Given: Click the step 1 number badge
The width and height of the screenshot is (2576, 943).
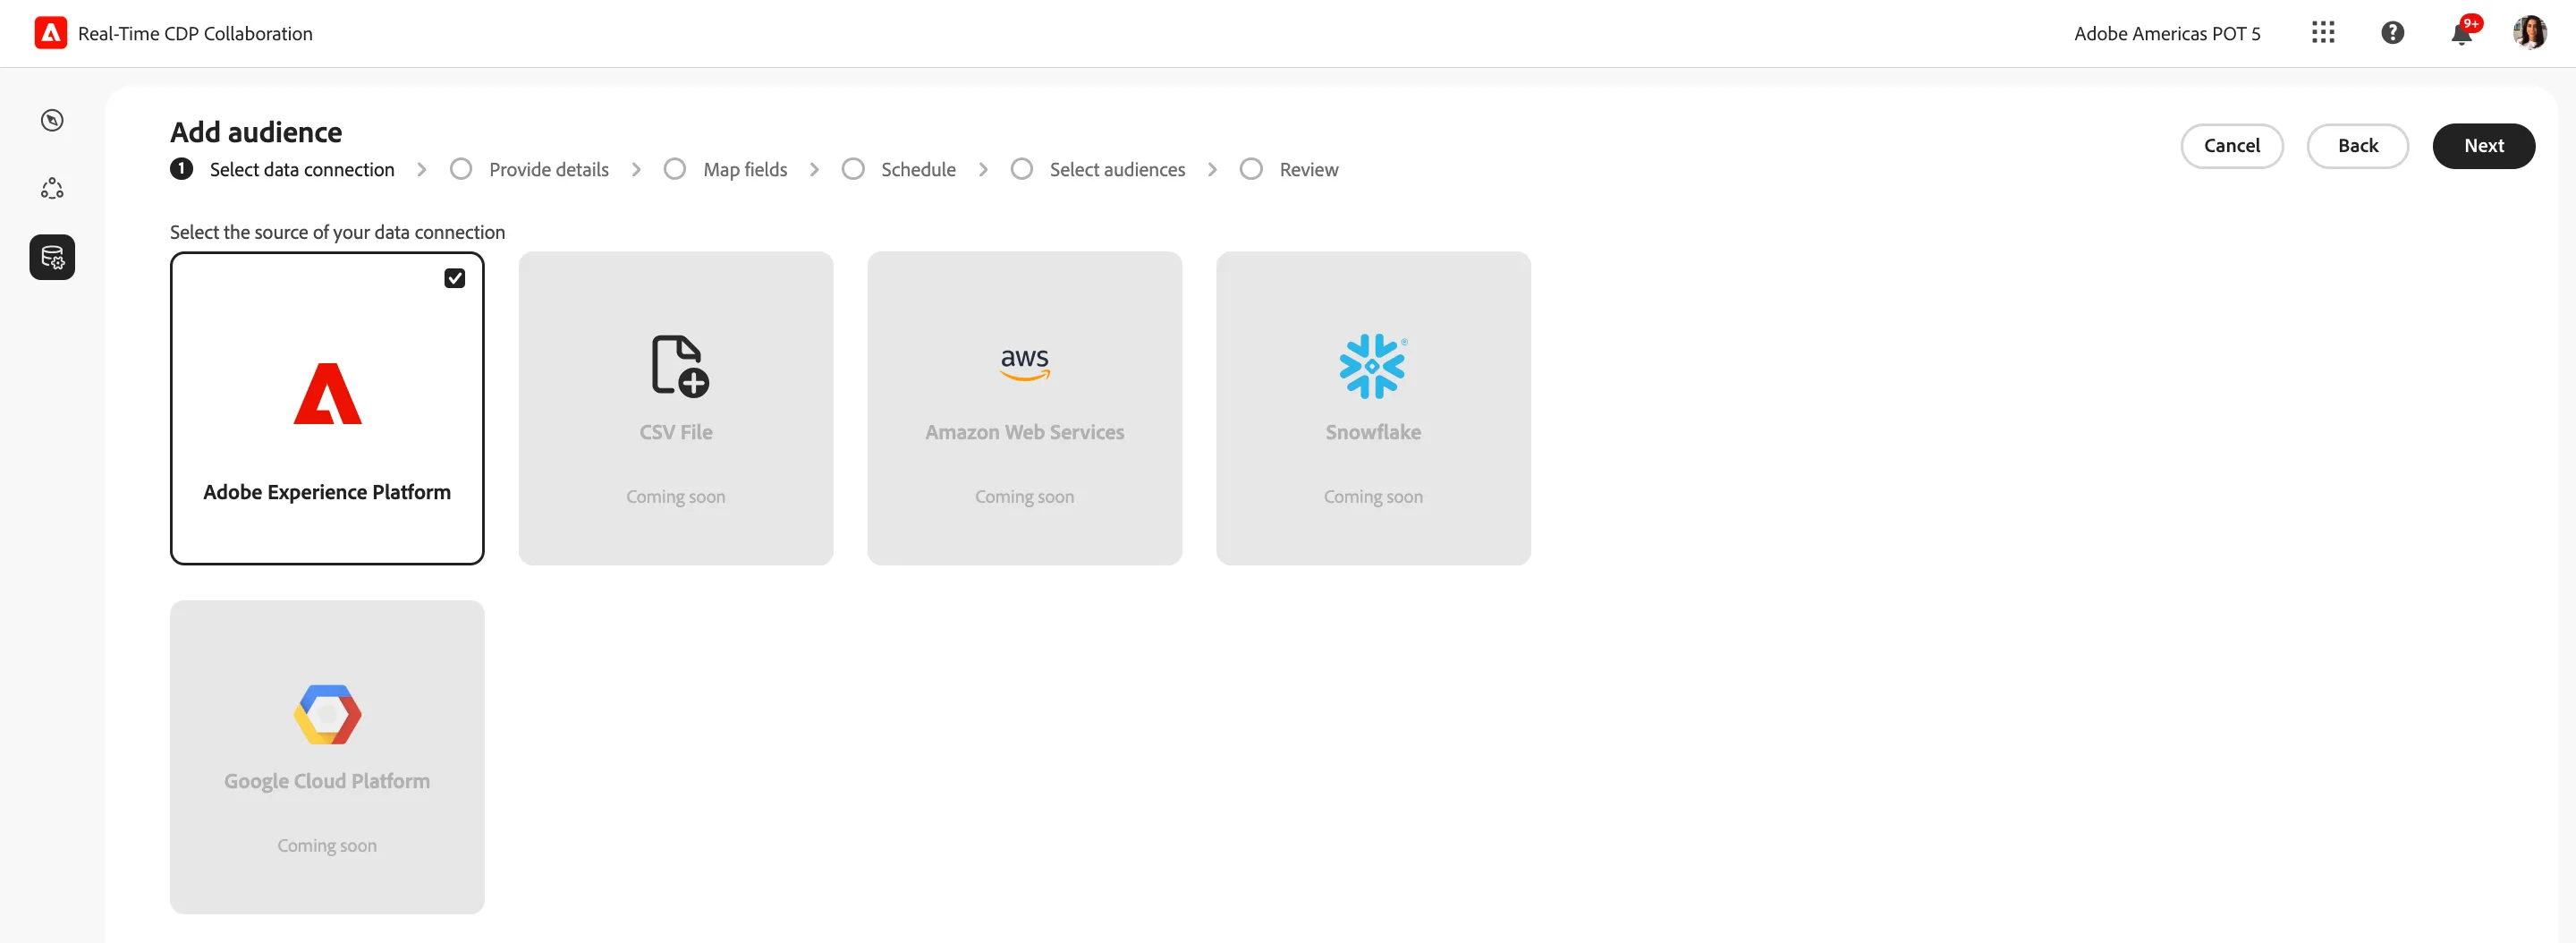Looking at the screenshot, I should 181,169.
